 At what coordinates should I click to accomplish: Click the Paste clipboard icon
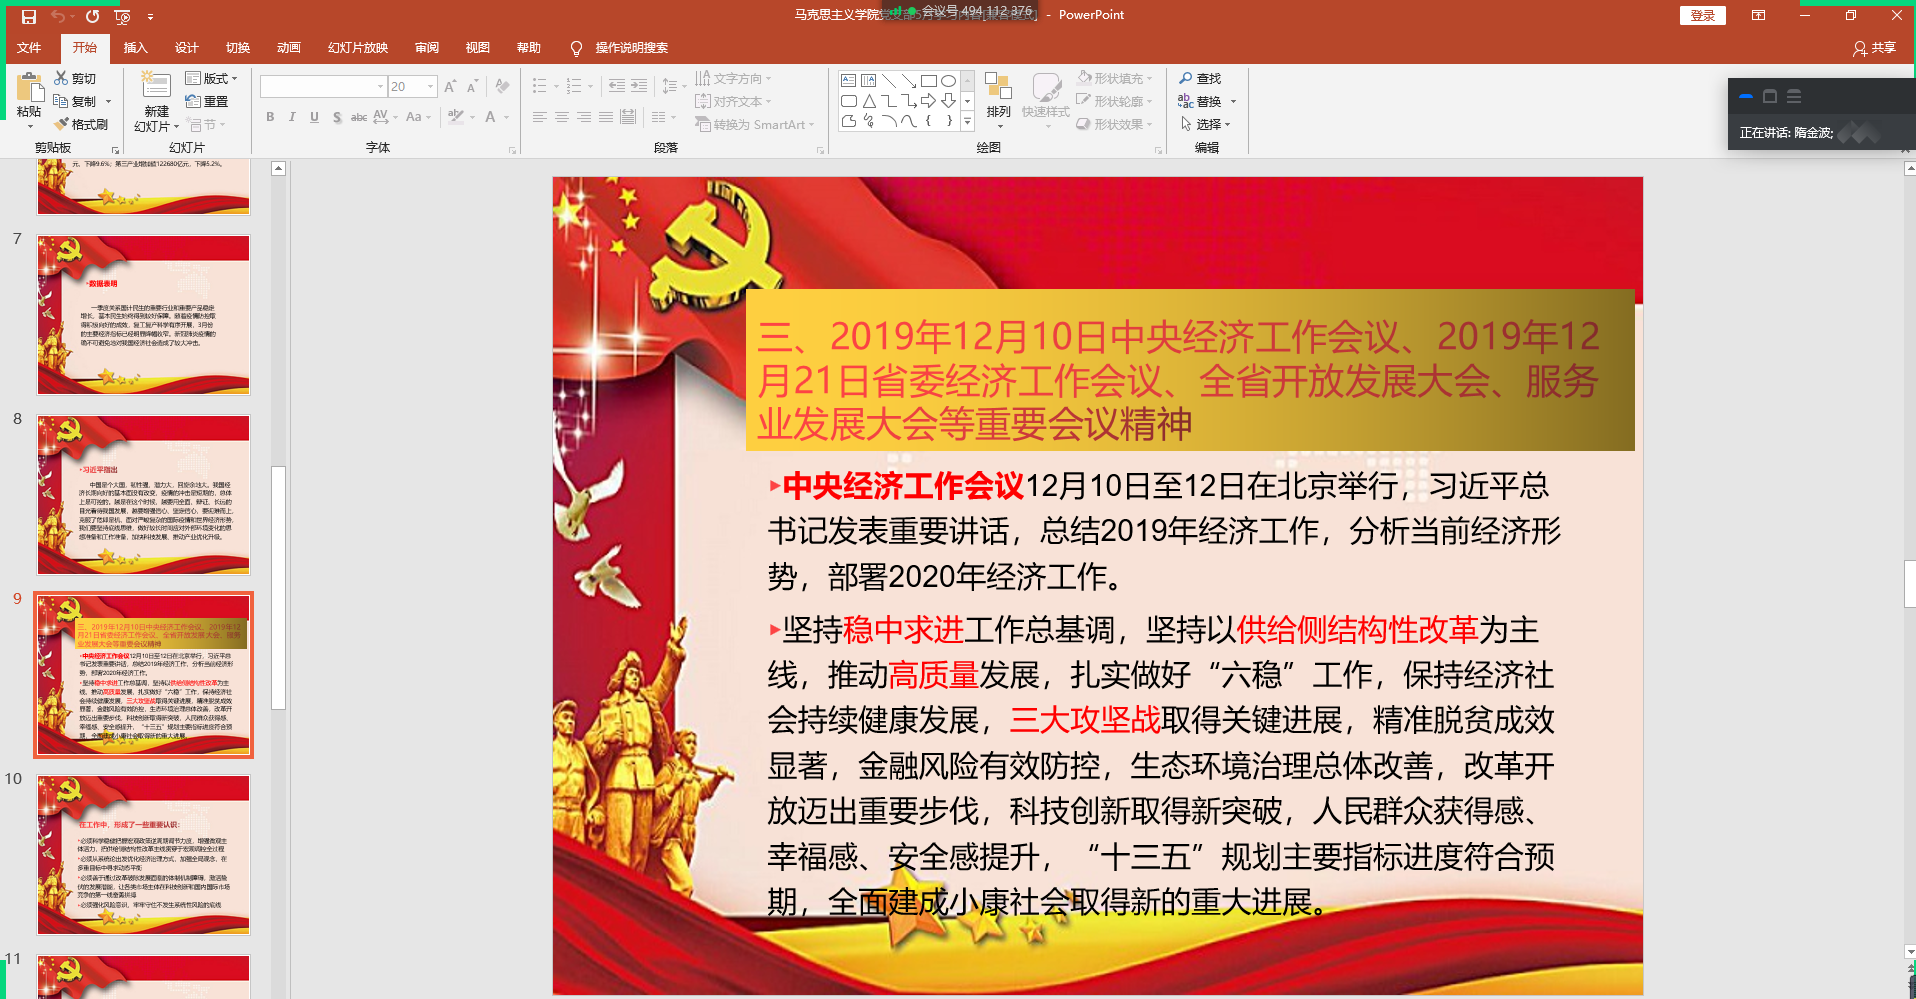pos(29,88)
